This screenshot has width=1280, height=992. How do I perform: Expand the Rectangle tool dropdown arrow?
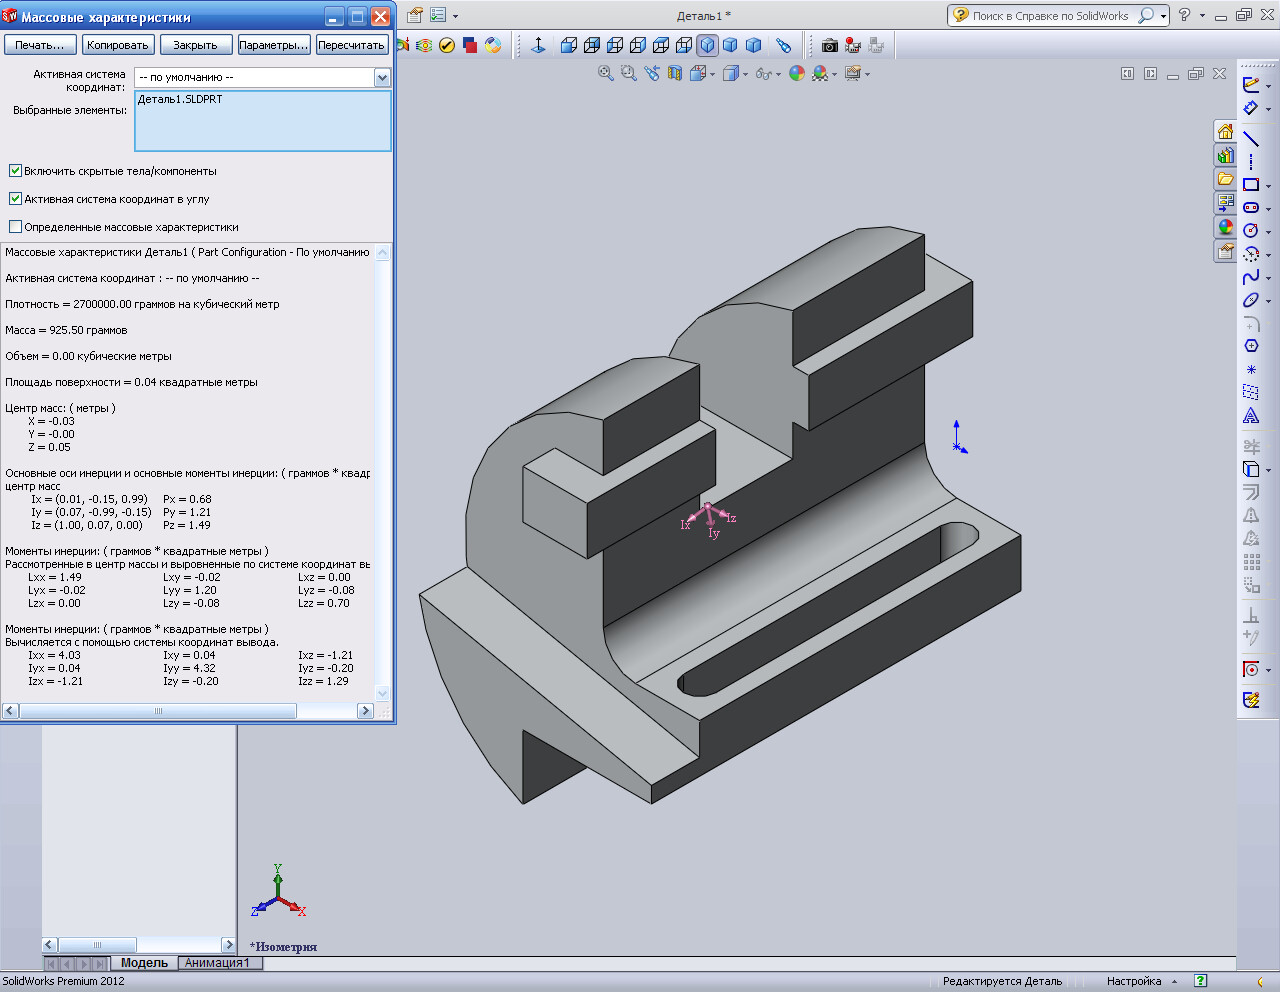1268,186
